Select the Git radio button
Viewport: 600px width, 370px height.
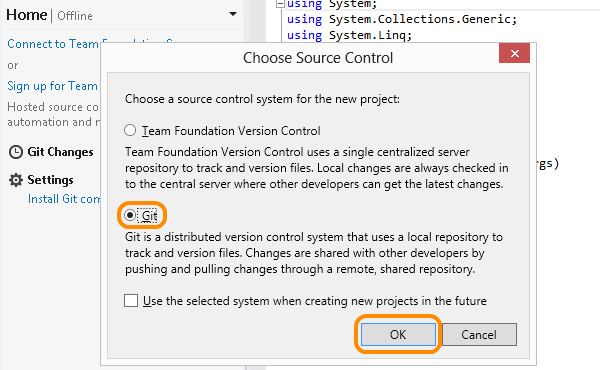pos(130,215)
